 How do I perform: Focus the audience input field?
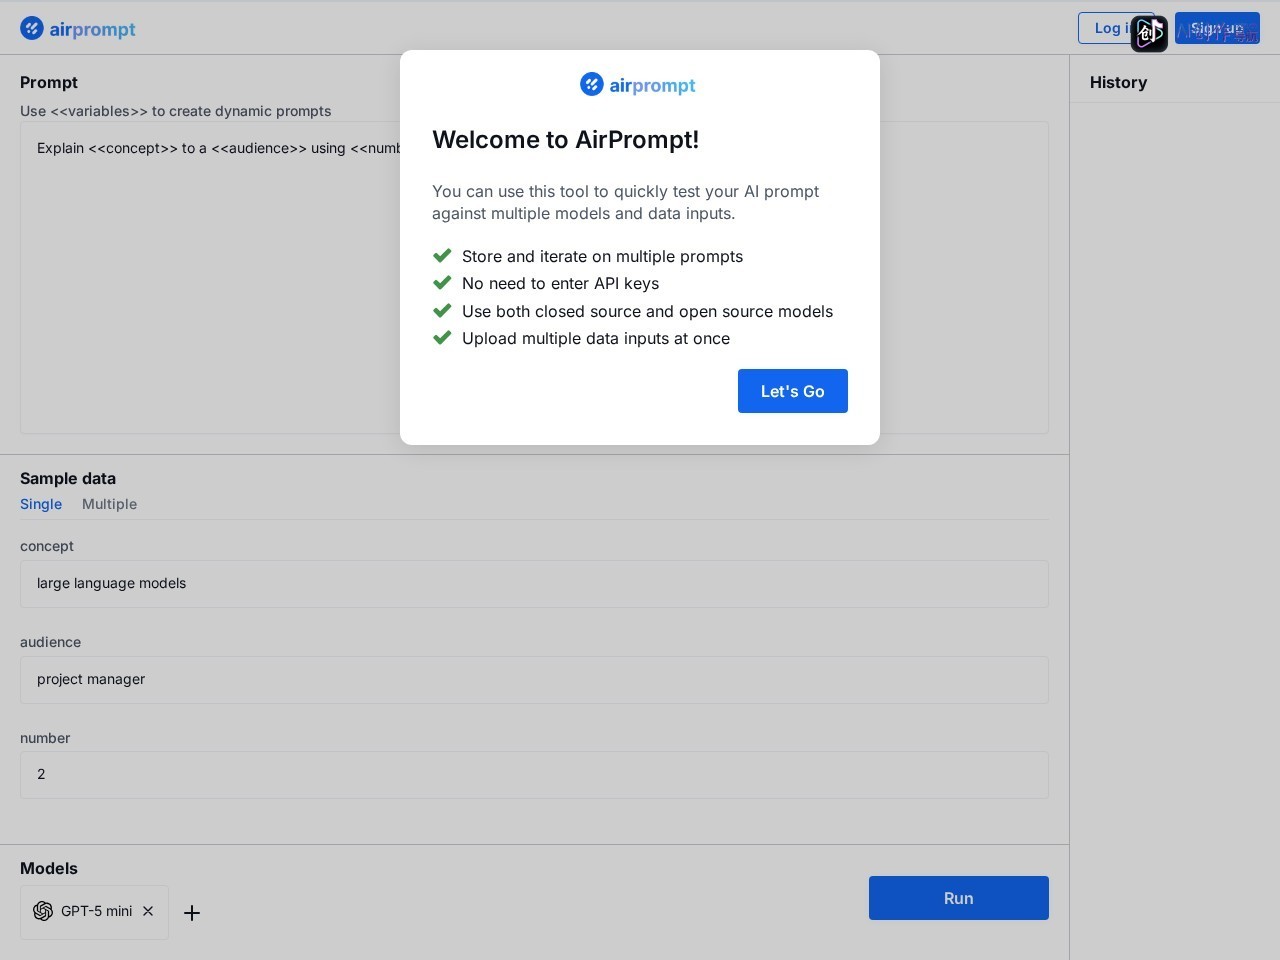click(534, 680)
